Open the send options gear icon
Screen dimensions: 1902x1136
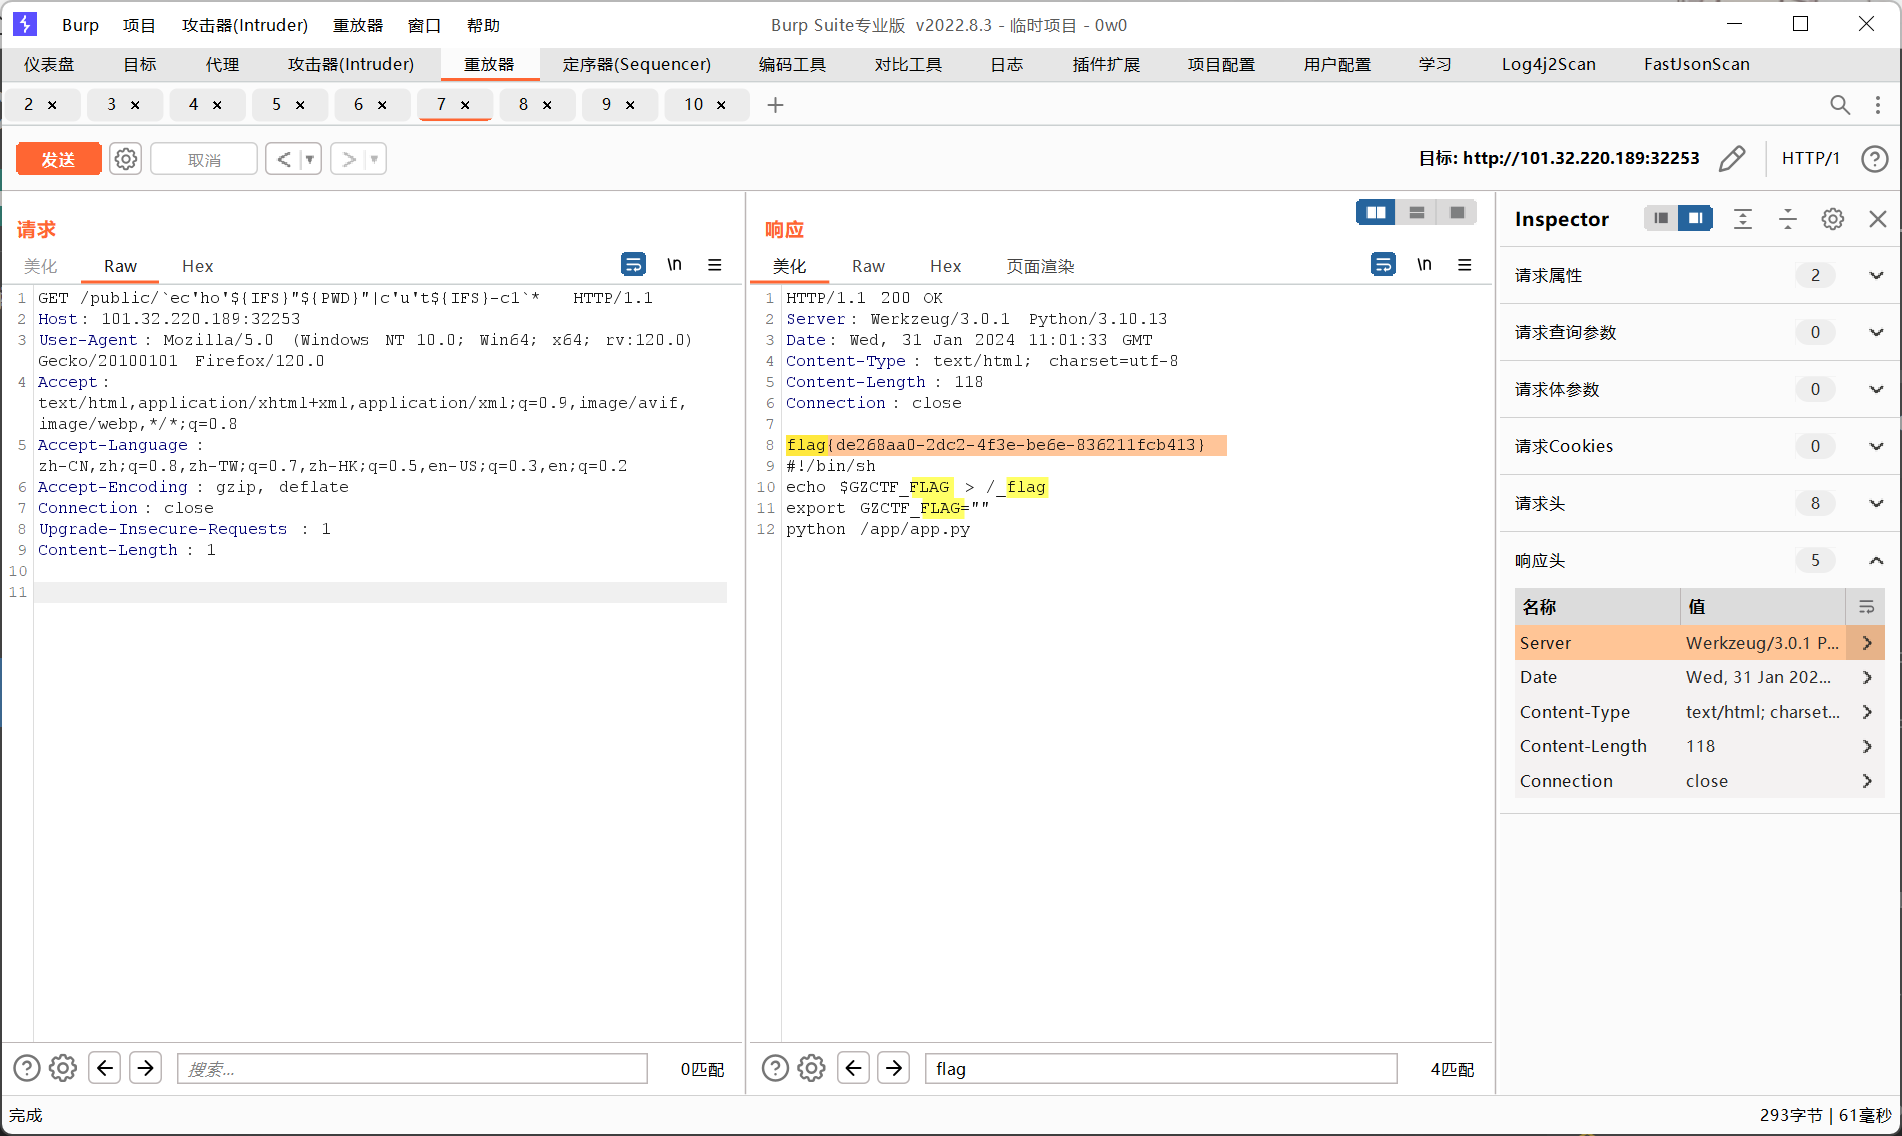[x=125, y=159]
